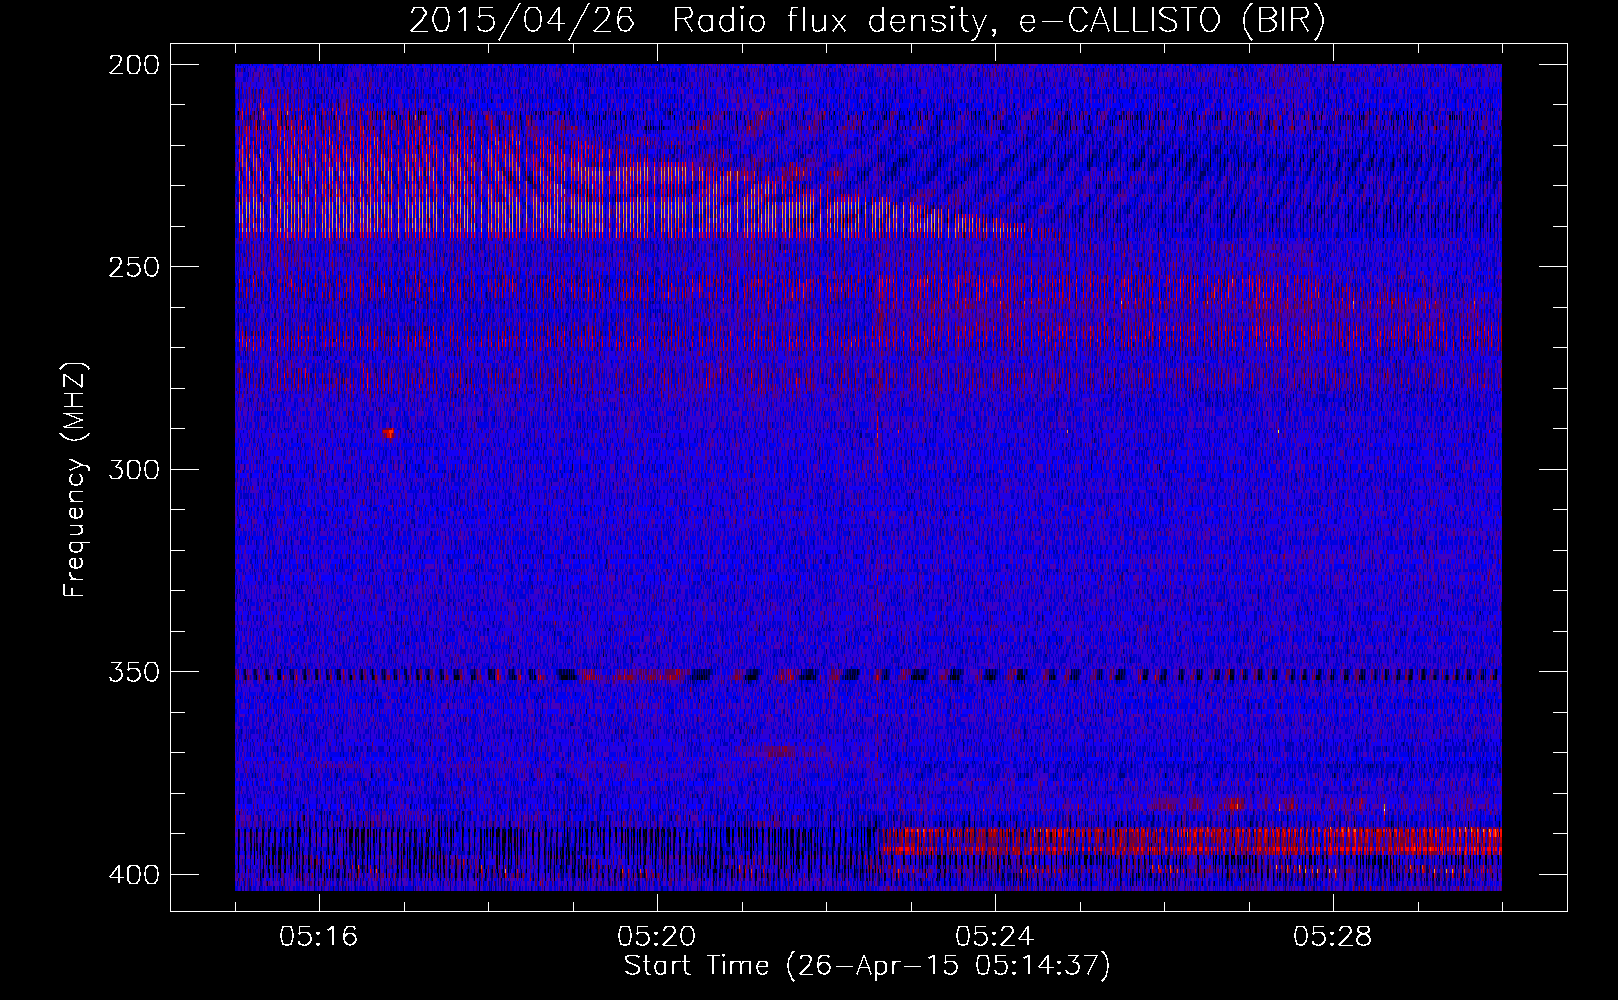Click the 'Start Time (26-Apr-15 05:14:37)' x-axis label
This screenshot has width=1618, height=1000.
click(x=867, y=966)
